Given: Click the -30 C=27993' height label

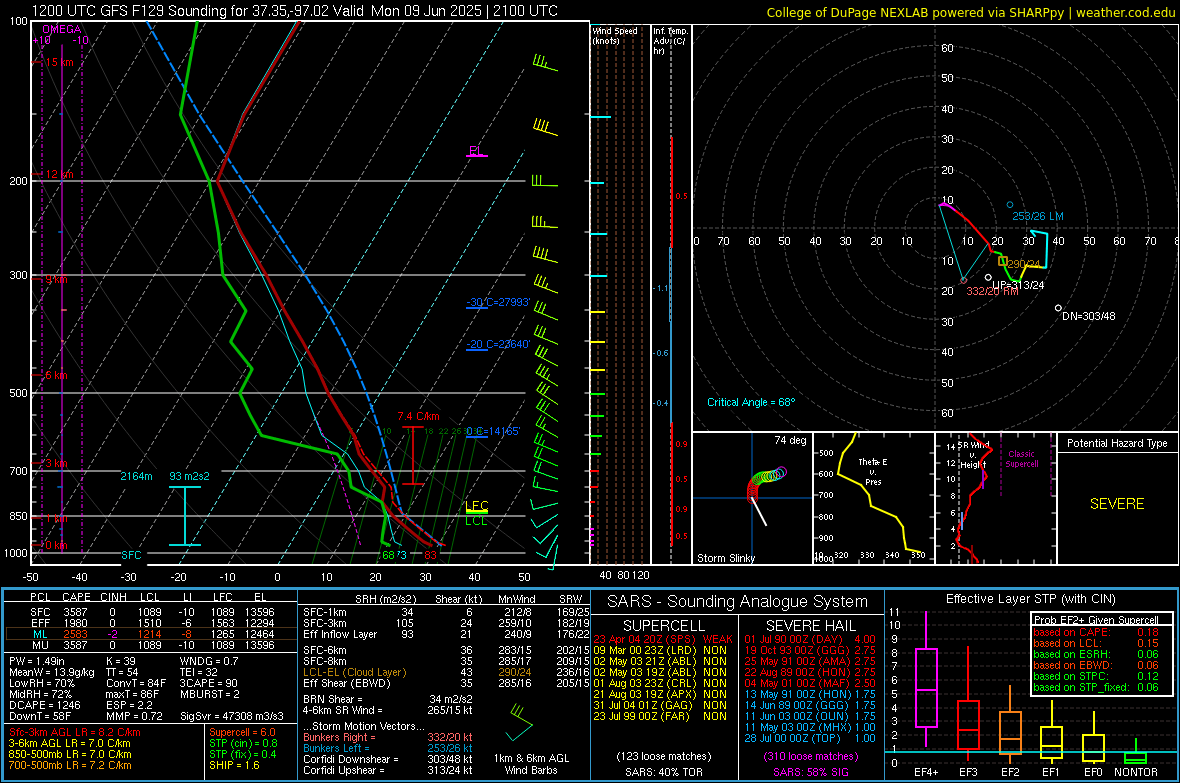Looking at the screenshot, I should (498, 302).
